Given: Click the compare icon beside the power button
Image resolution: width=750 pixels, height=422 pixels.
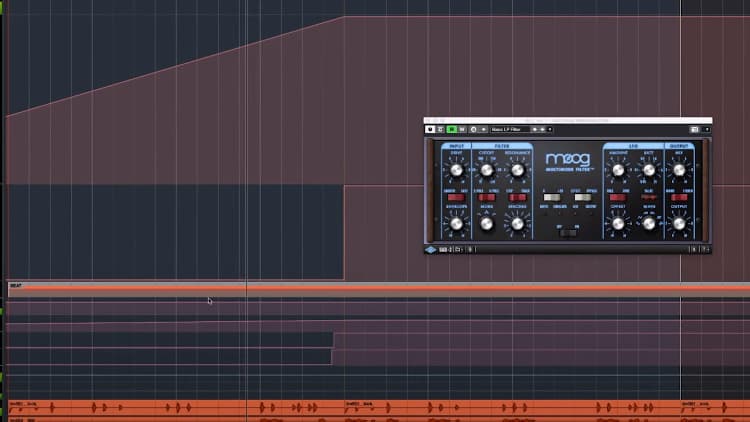Looking at the screenshot, I should (x=441, y=130).
